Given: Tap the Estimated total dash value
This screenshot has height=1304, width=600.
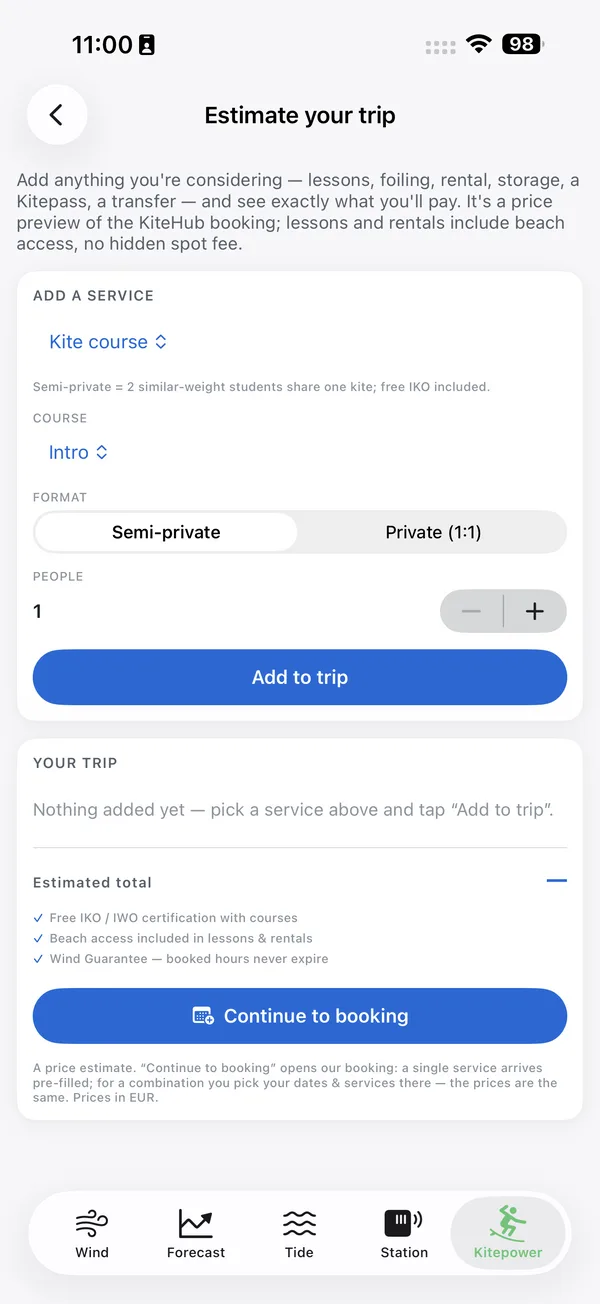Looking at the screenshot, I should [x=557, y=881].
